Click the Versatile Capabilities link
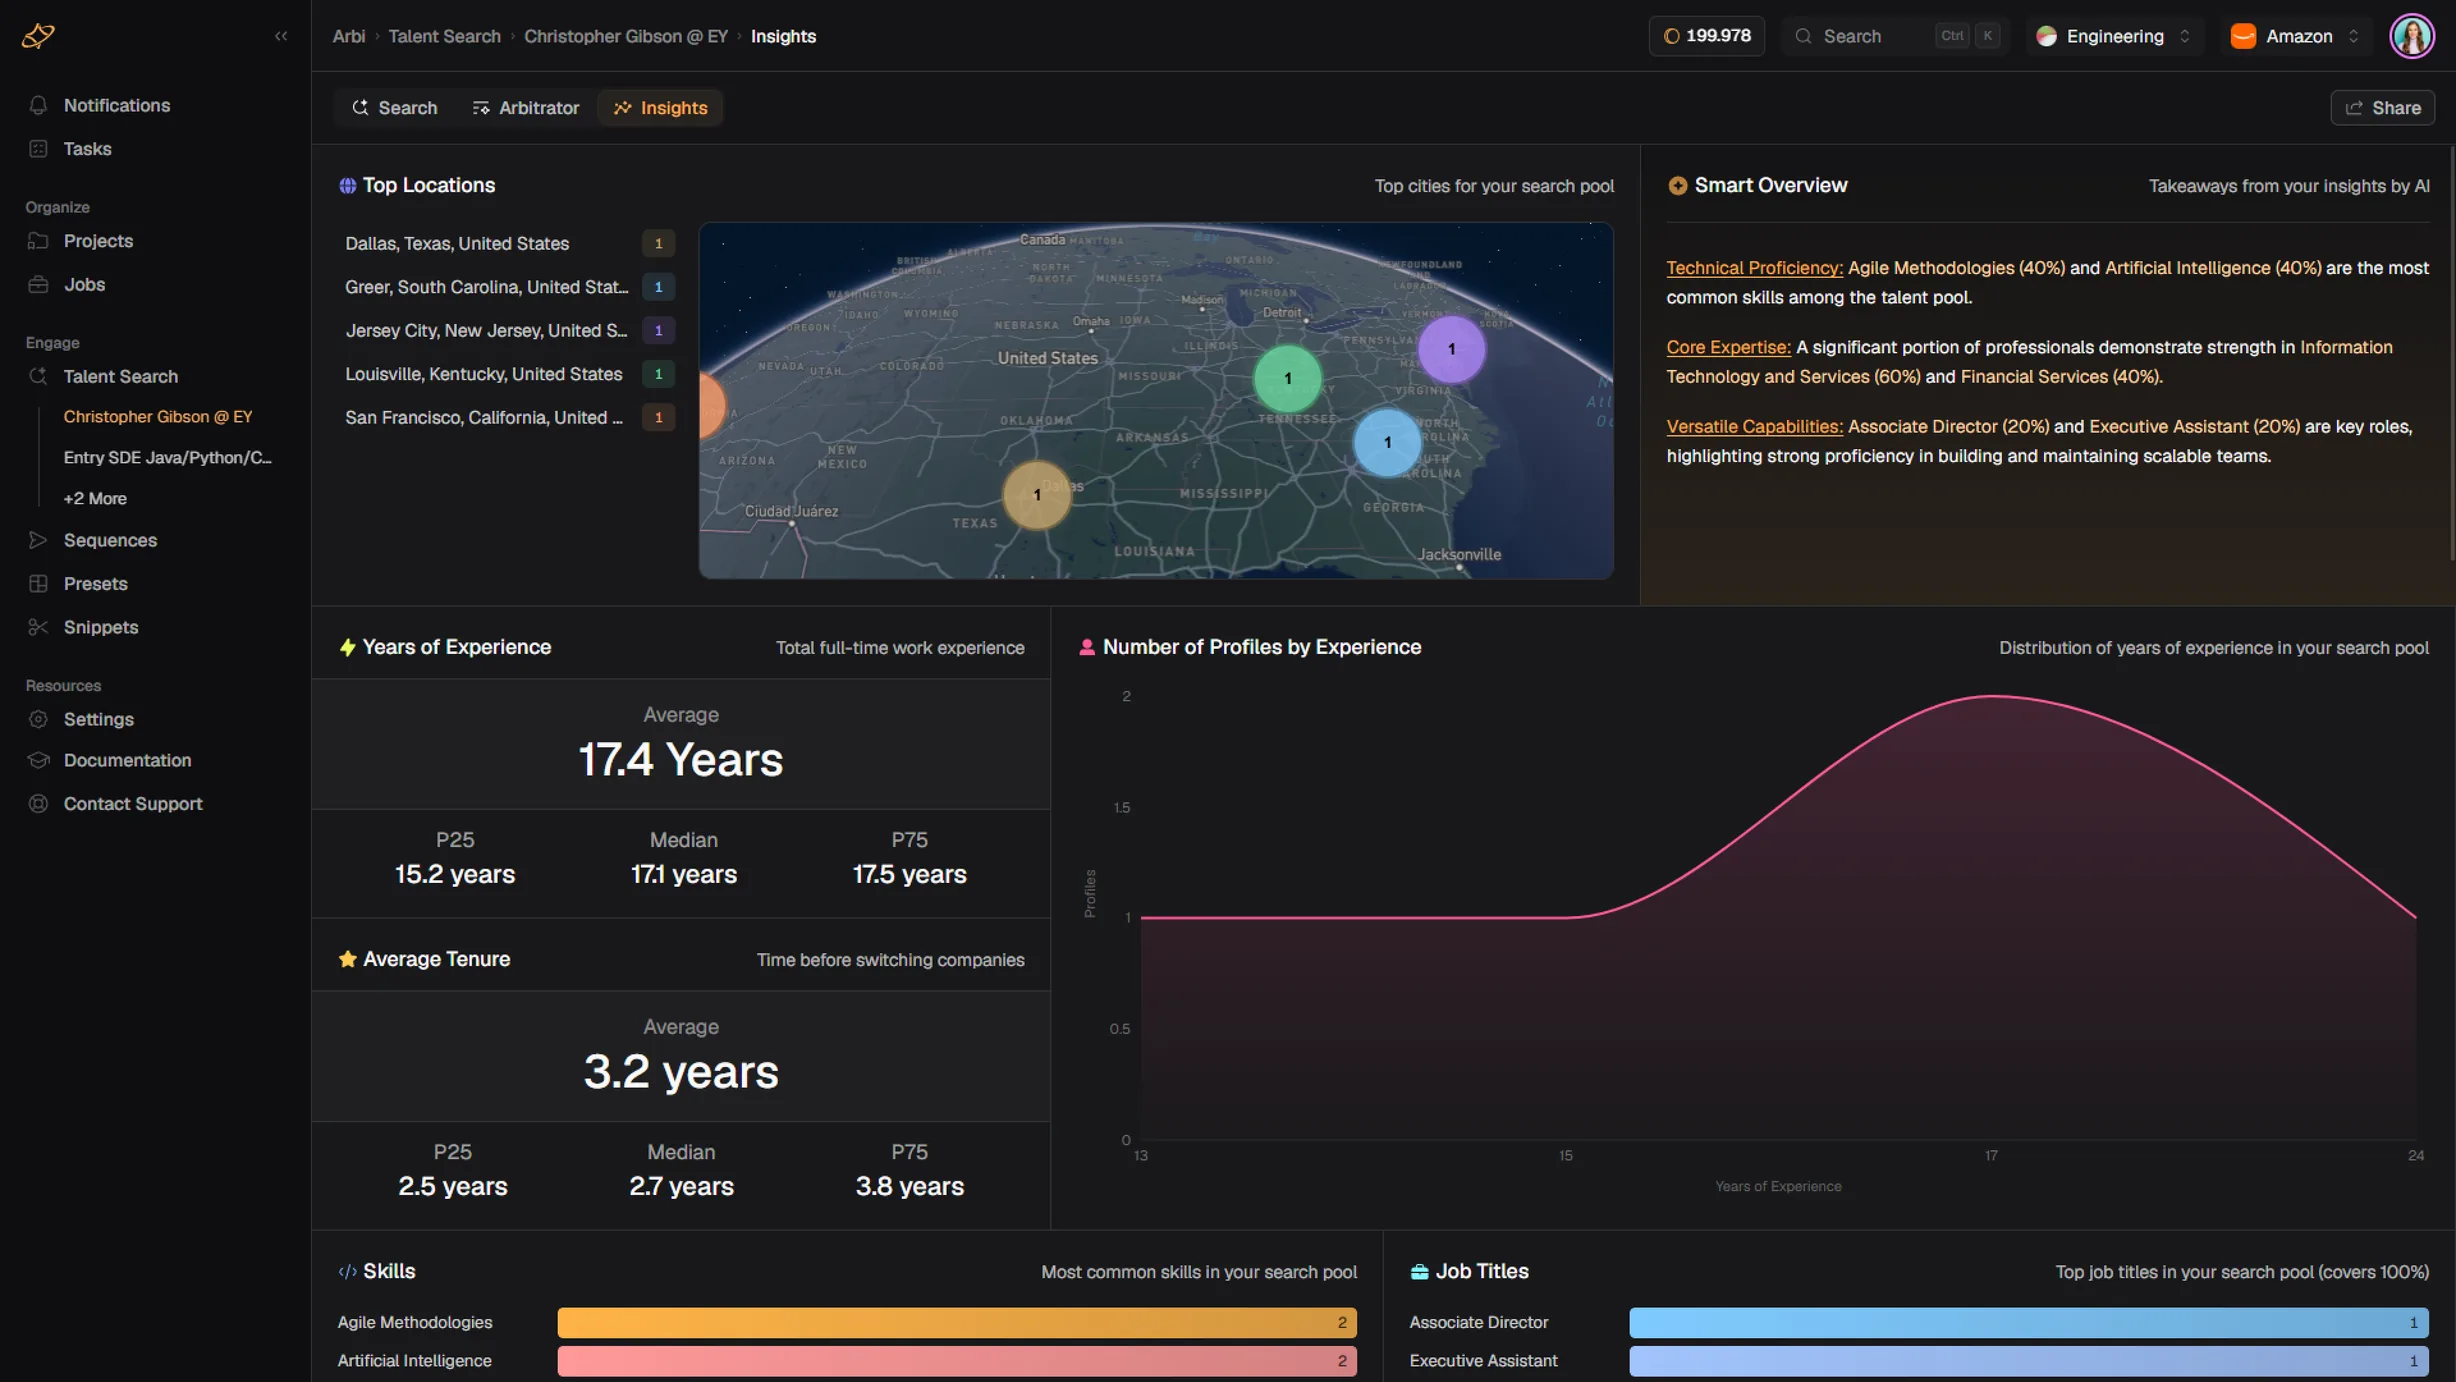This screenshot has width=2456, height=1382. (x=1754, y=426)
